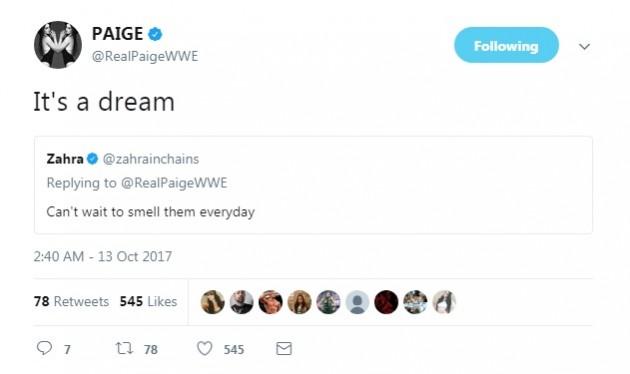Toggle the Following button
Viewport: 630px width, 374px height.
click(x=506, y=45)
